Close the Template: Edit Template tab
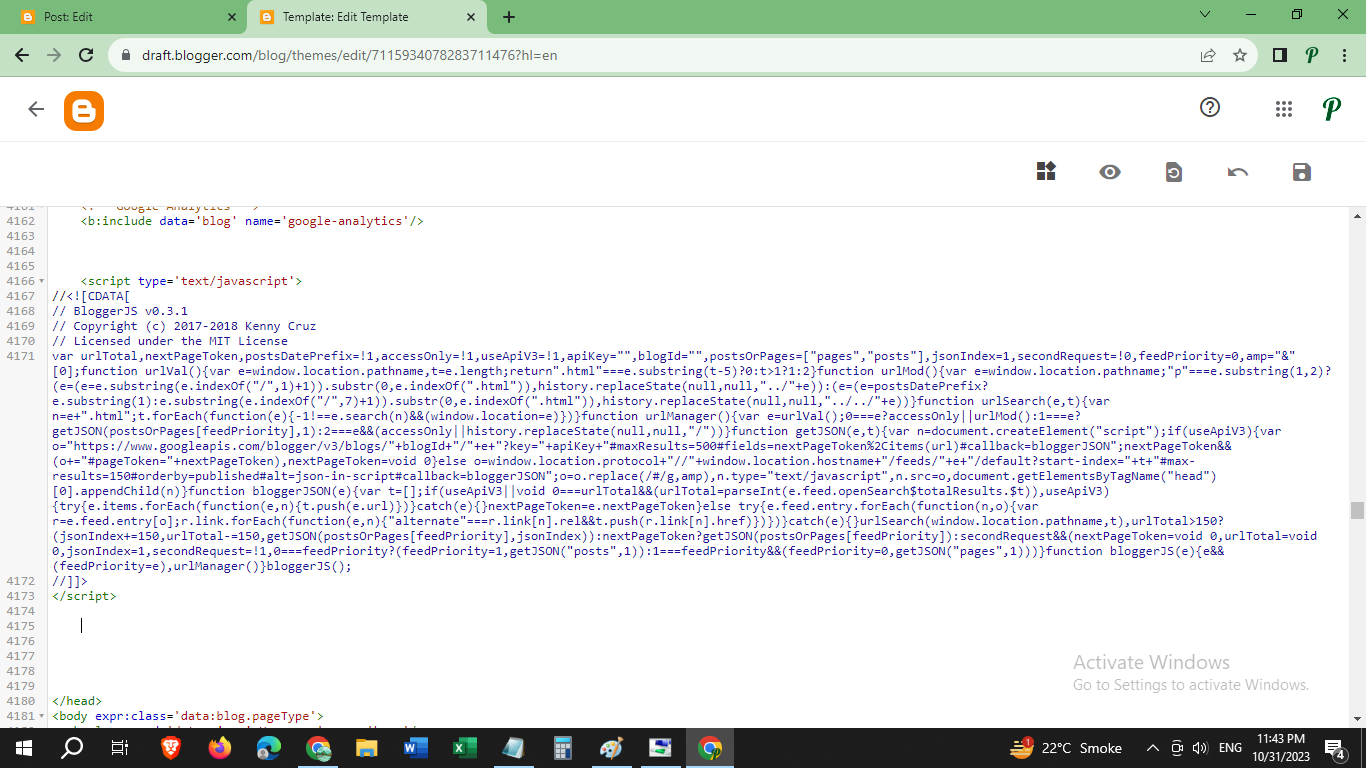This screenshot has height=768, width=1366. pos(470,17)
